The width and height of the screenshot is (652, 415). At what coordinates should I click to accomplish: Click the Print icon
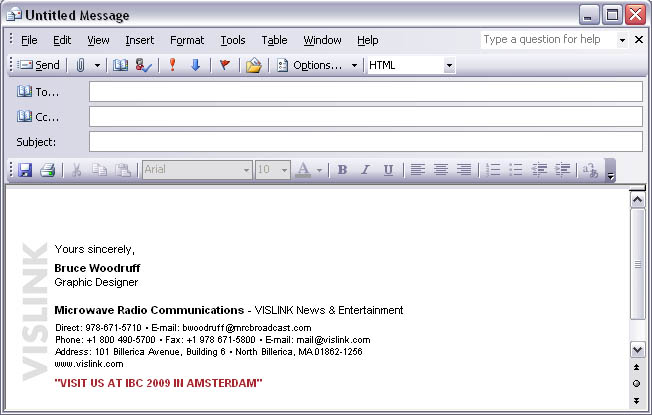(x=48, y=170)
